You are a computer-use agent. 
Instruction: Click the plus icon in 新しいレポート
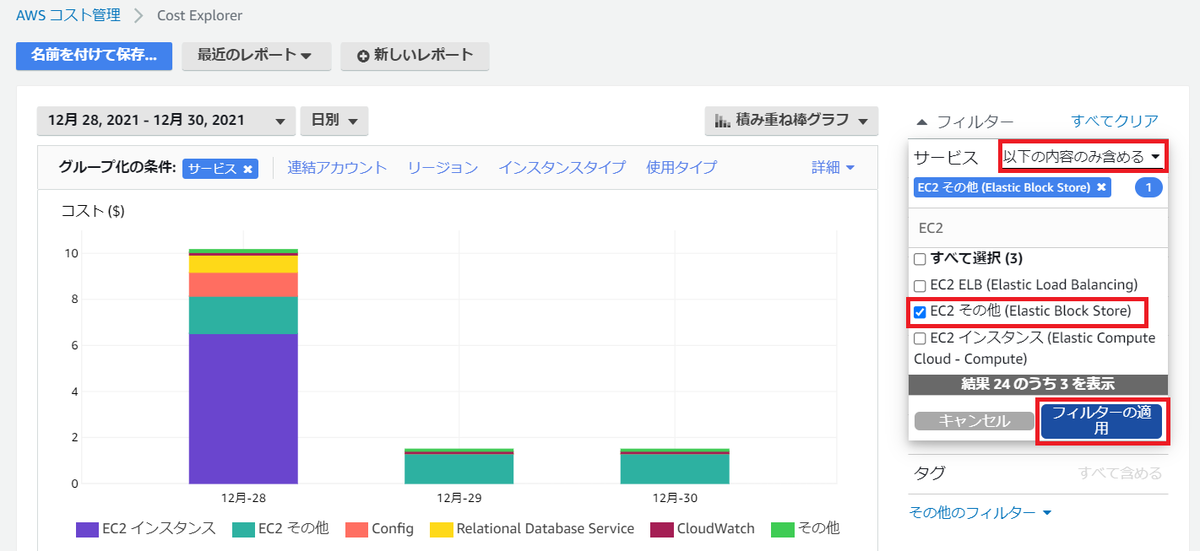coord(363,56)
